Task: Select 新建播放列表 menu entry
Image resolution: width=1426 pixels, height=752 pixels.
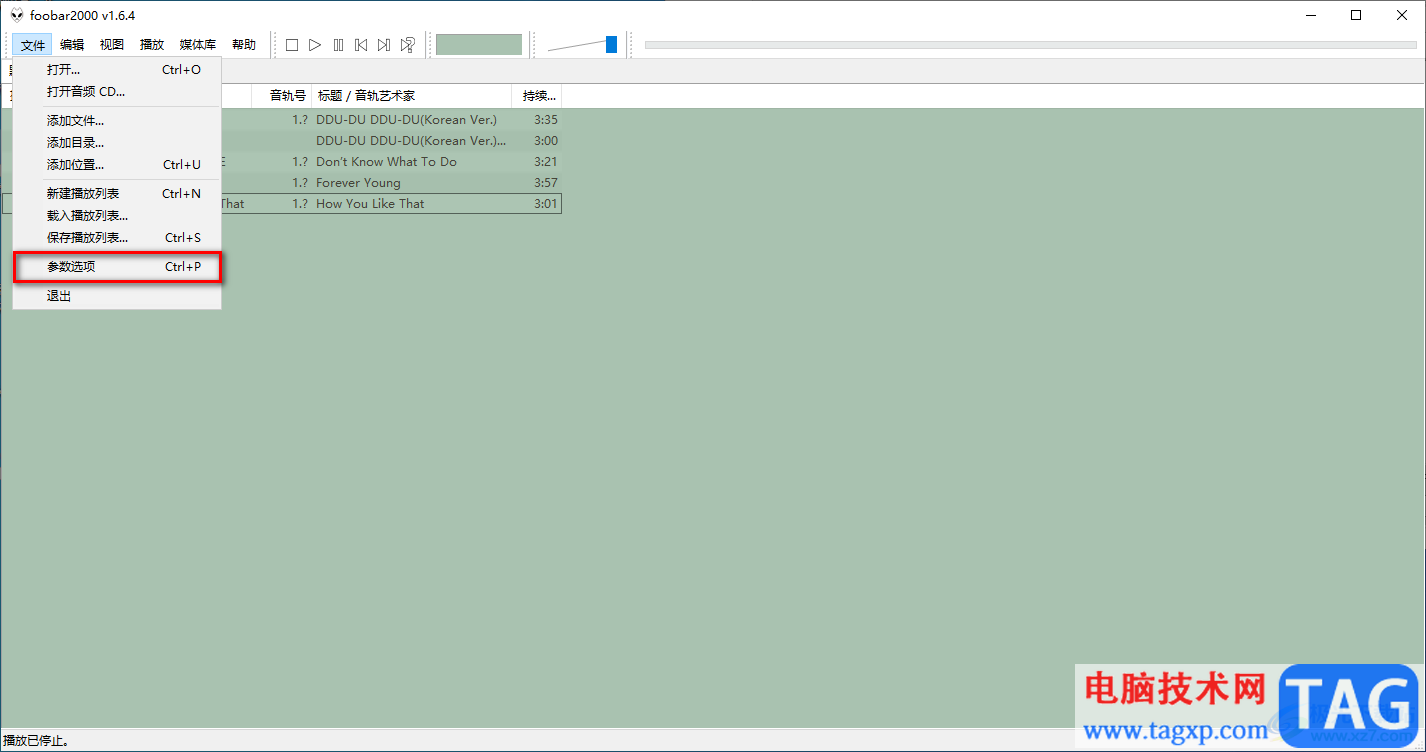Action: pyautogui.click(x=117, y=194)
